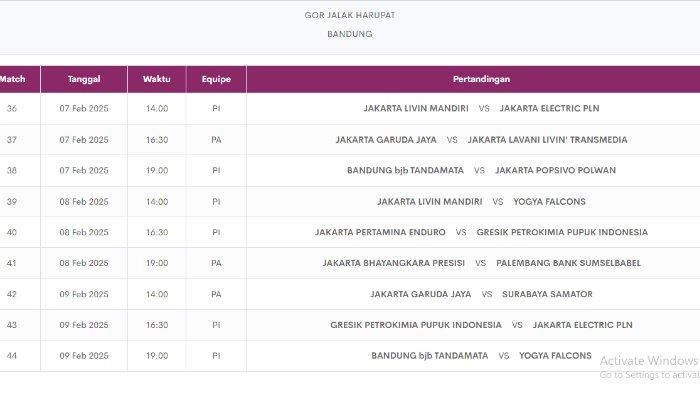Screen dimensions: 700x393
Task: Click the PA equipe cell in match 42 row
Action: tap(216, 294)
